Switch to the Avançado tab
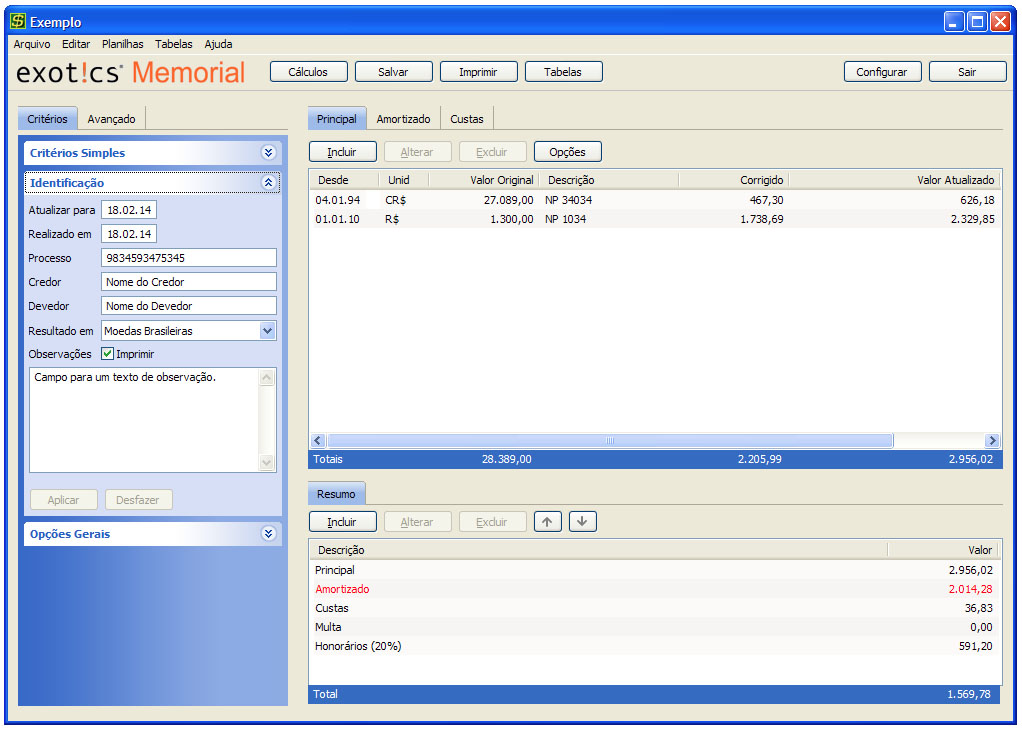 [111, 119]
